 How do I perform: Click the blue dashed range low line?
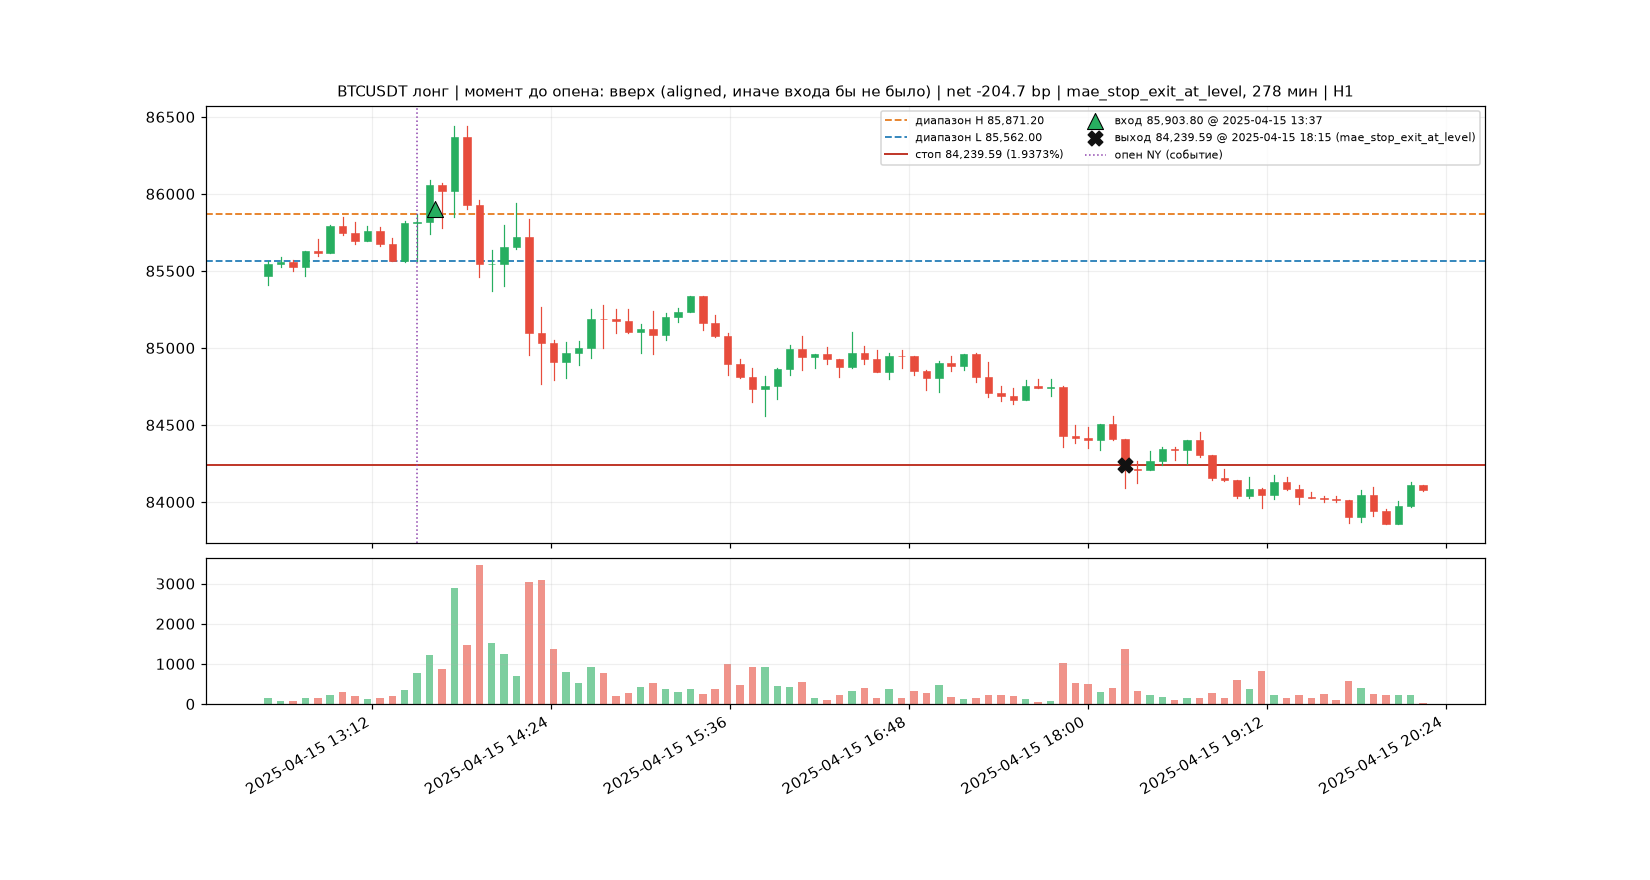[x=845, y=261]
